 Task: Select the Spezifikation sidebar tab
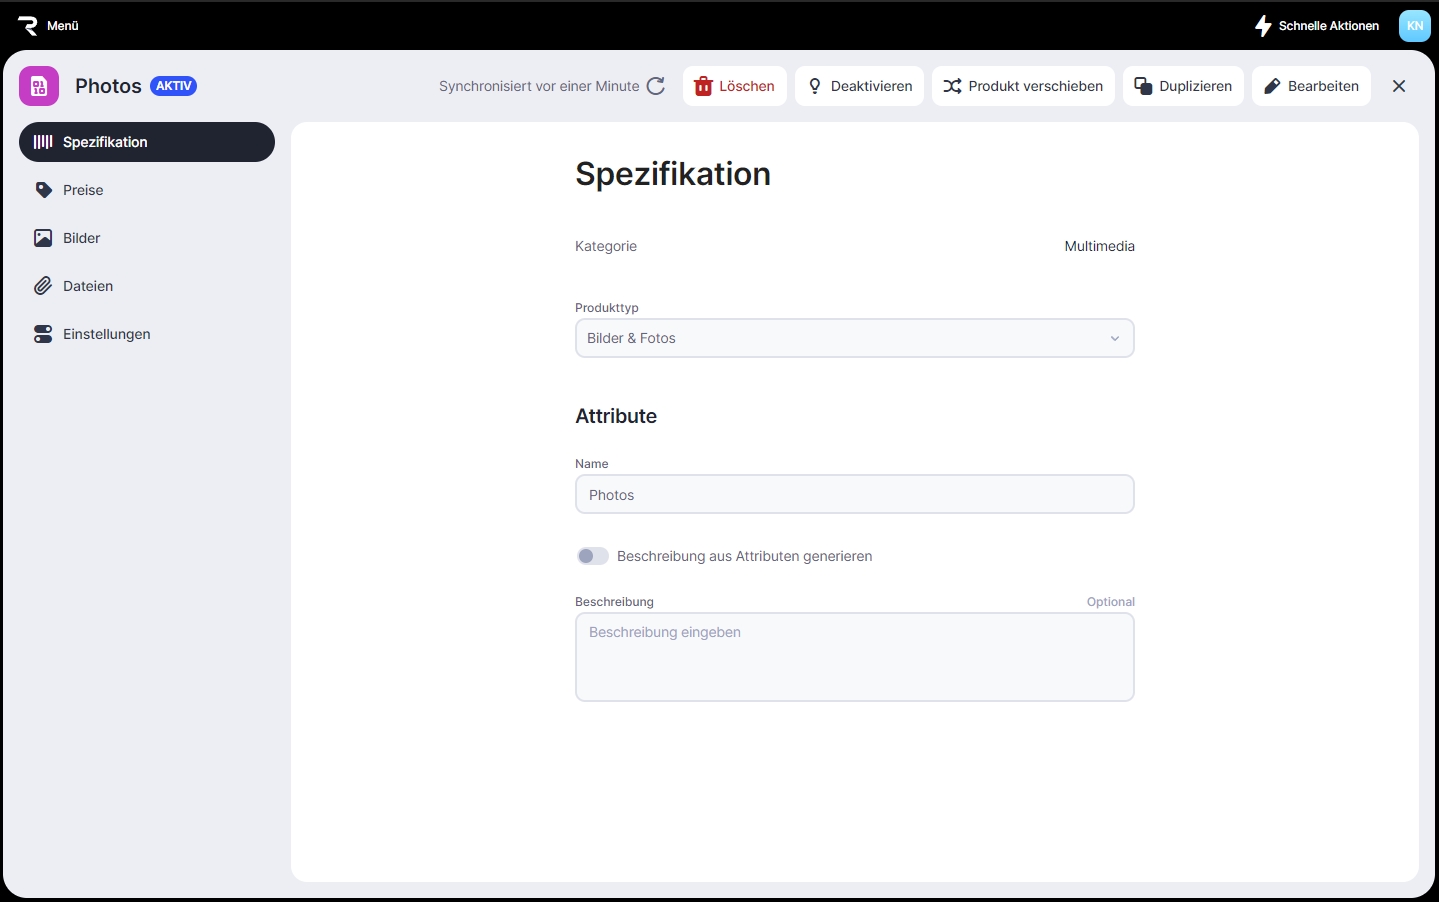click(x=147, y=142)
